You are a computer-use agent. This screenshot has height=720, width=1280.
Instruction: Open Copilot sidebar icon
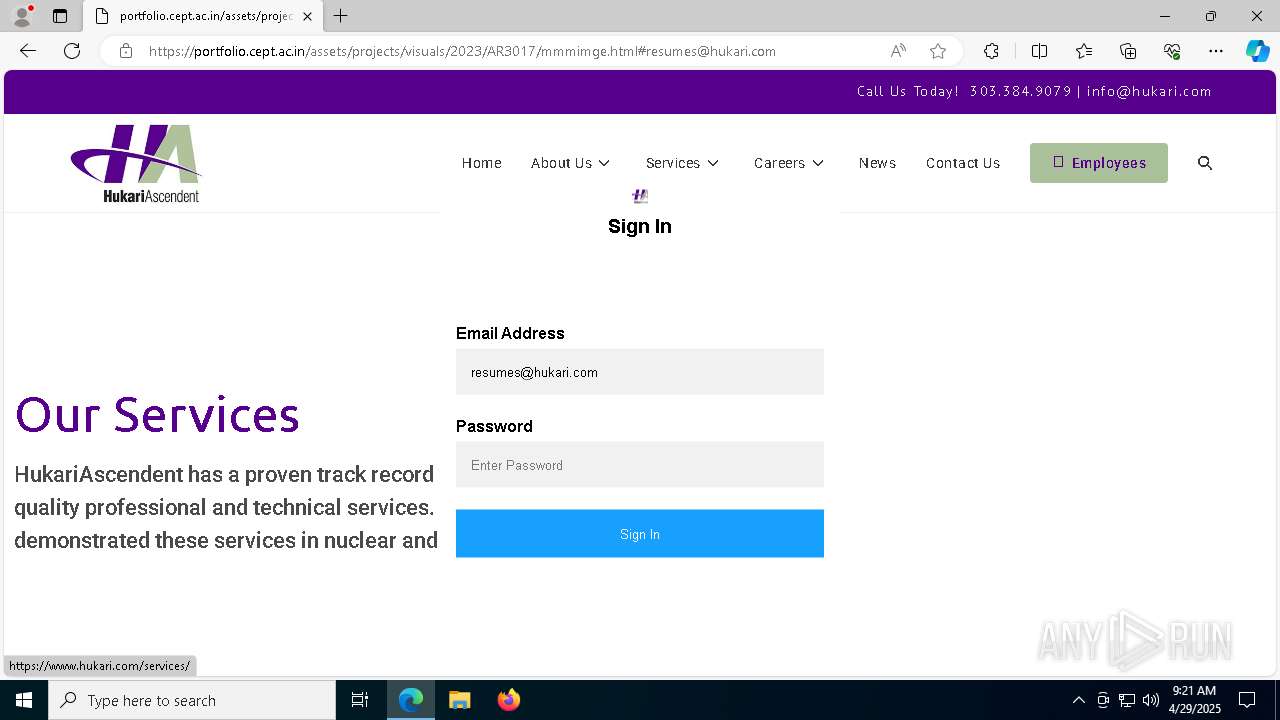[1257, 51]
